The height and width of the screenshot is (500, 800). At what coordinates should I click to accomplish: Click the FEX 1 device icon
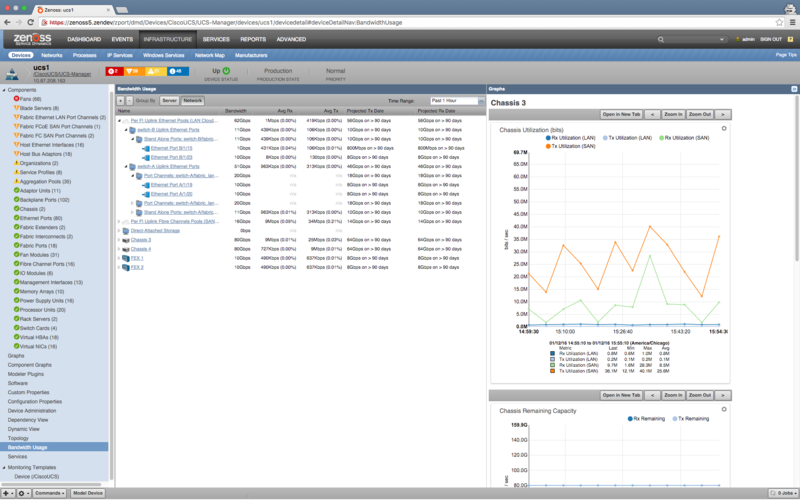pyautogui.click(x=126, y=259)
